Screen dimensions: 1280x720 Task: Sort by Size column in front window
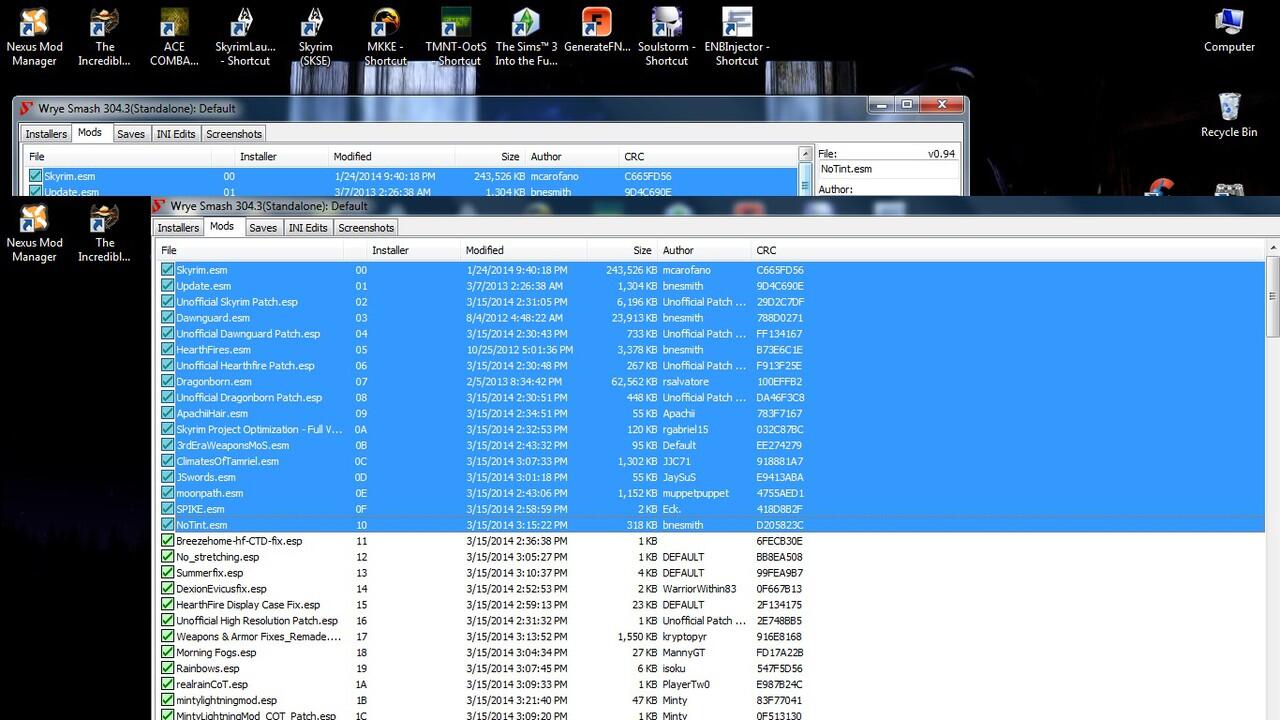click(622, 250)
